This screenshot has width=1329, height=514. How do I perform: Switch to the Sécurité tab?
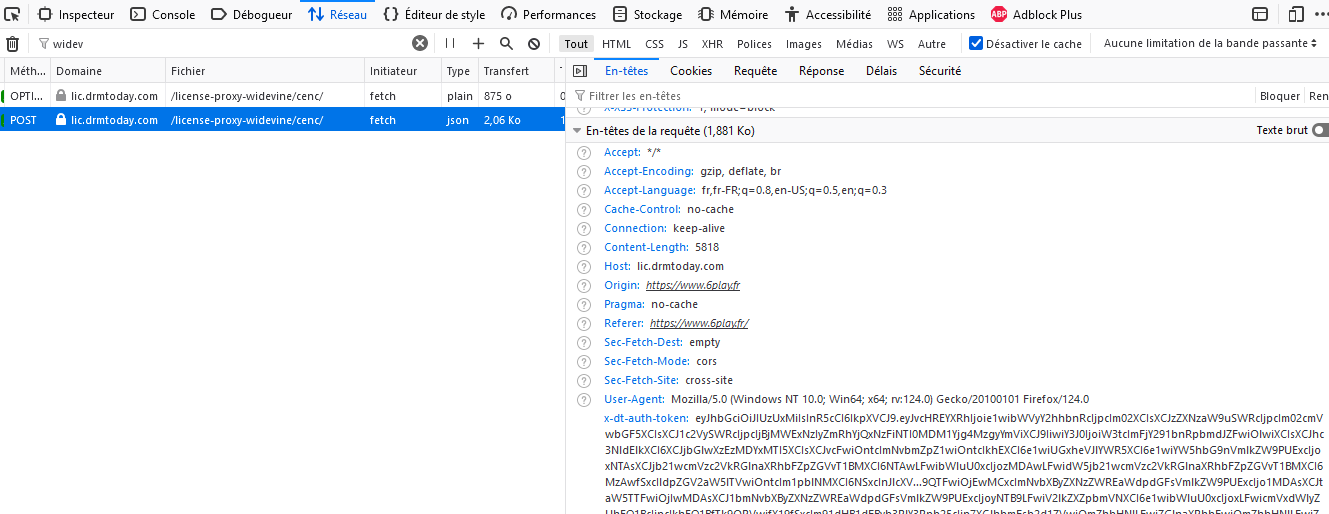[940, 71]
